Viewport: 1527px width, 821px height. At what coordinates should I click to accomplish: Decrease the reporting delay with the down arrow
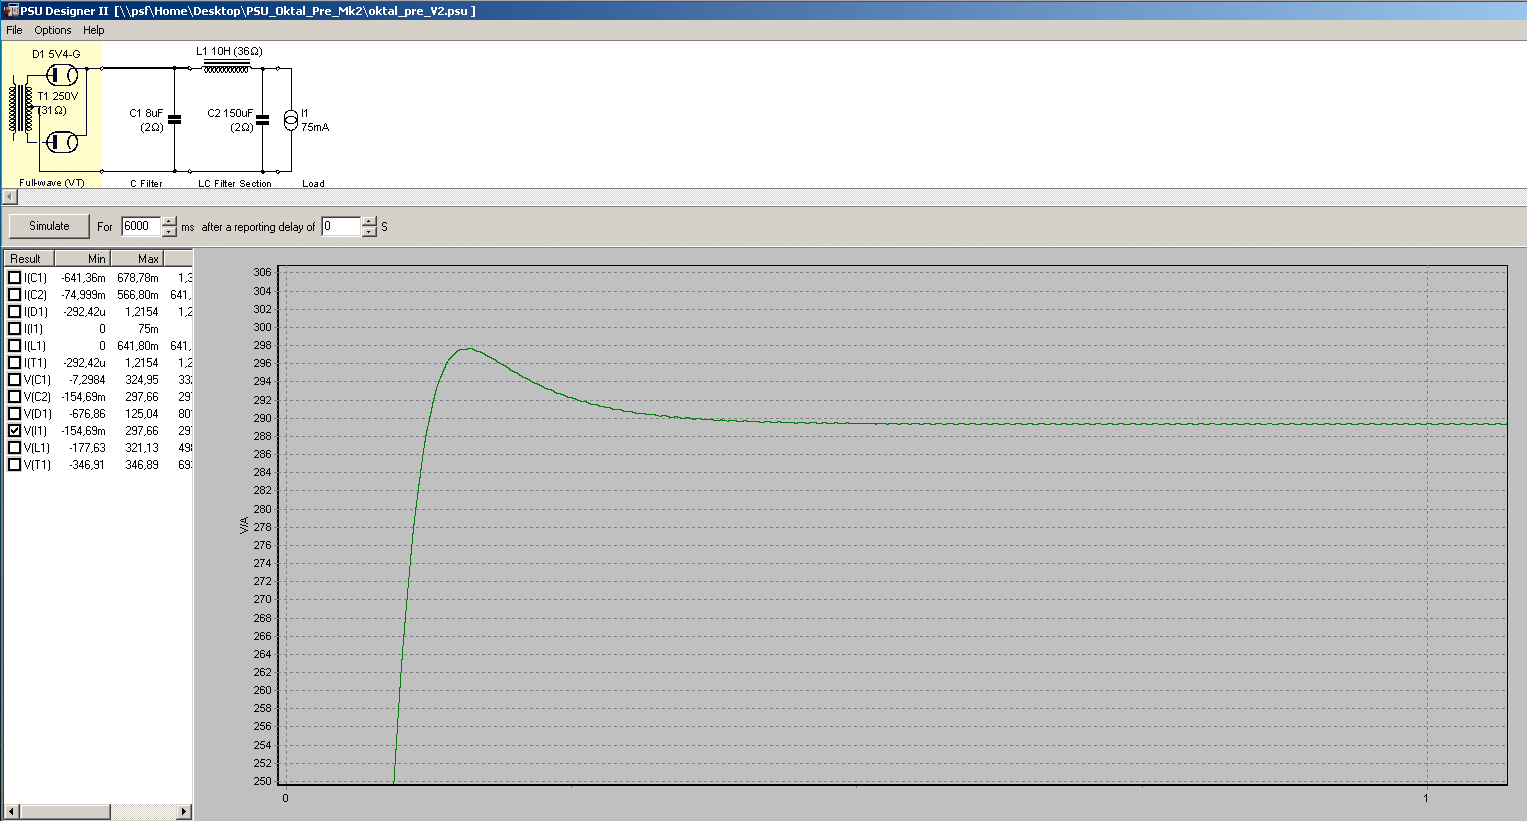370,232
